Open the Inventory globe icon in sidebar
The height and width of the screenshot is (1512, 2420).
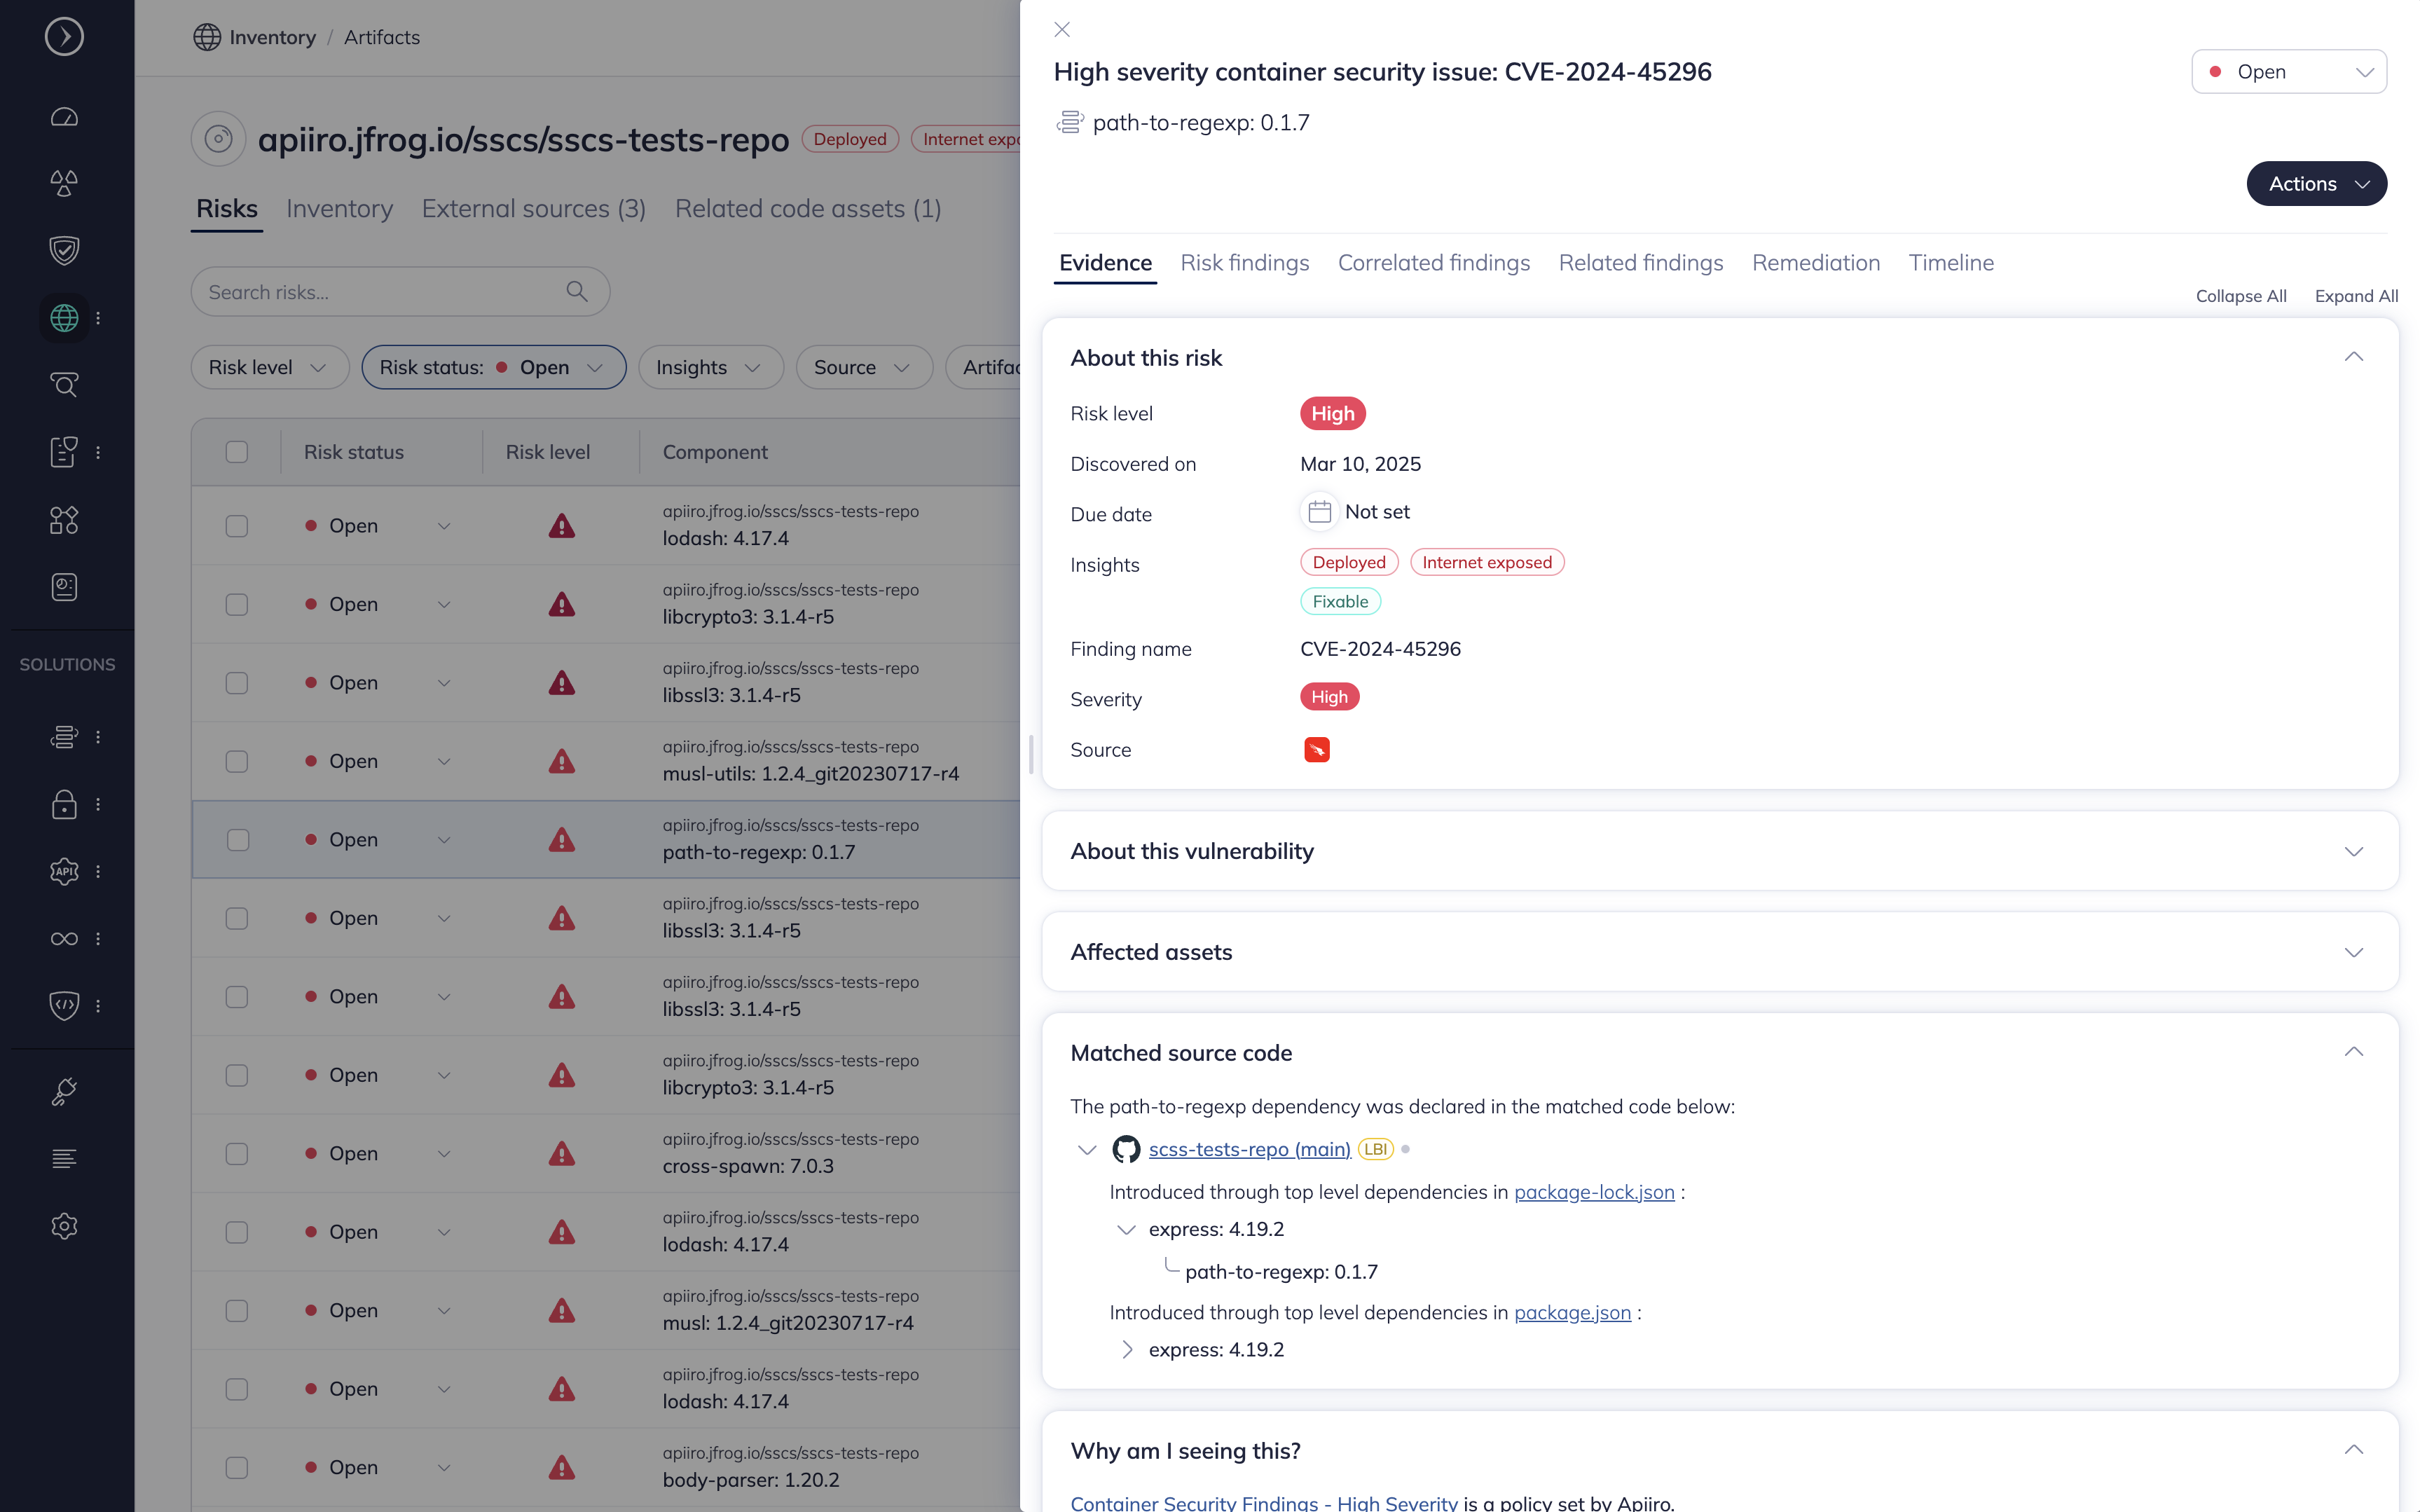point(64,318)
